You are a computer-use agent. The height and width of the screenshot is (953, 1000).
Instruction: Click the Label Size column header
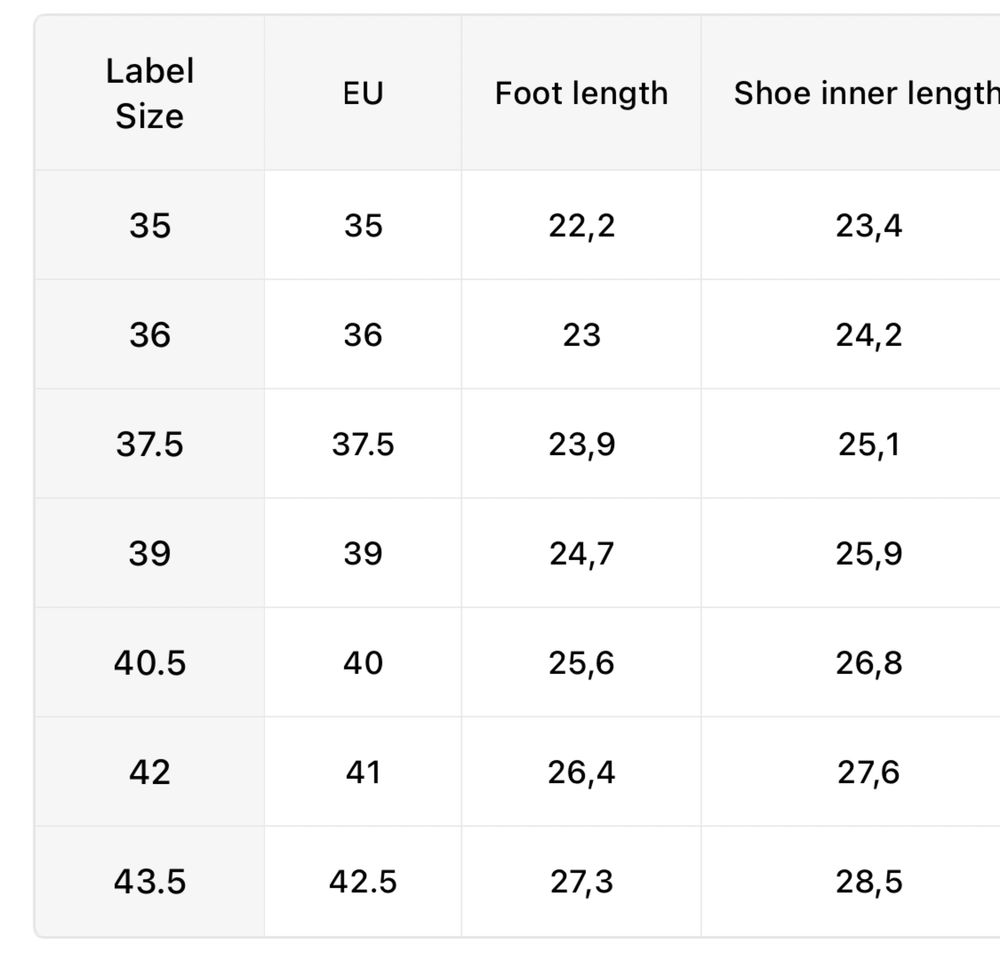[x=150, y=93]
